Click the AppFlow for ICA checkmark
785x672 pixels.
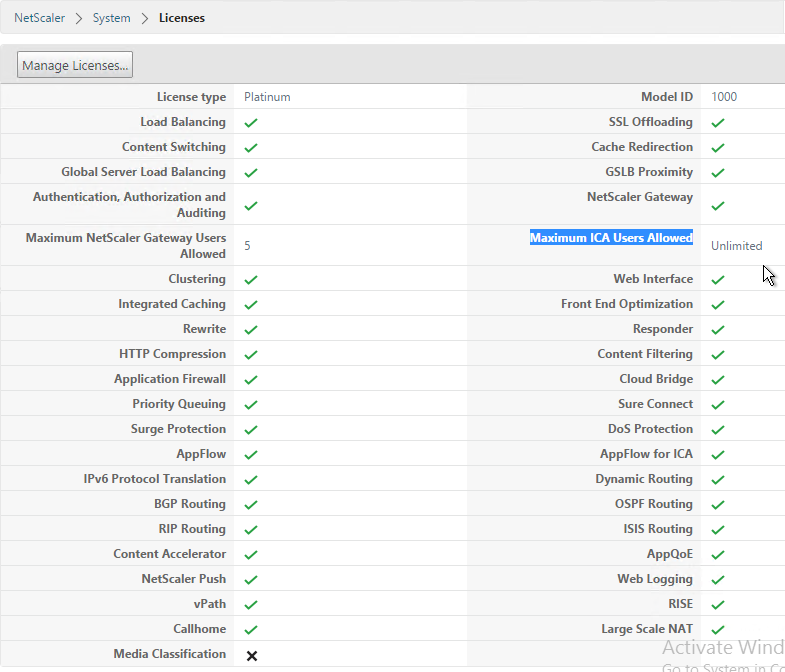coord(718,455)
